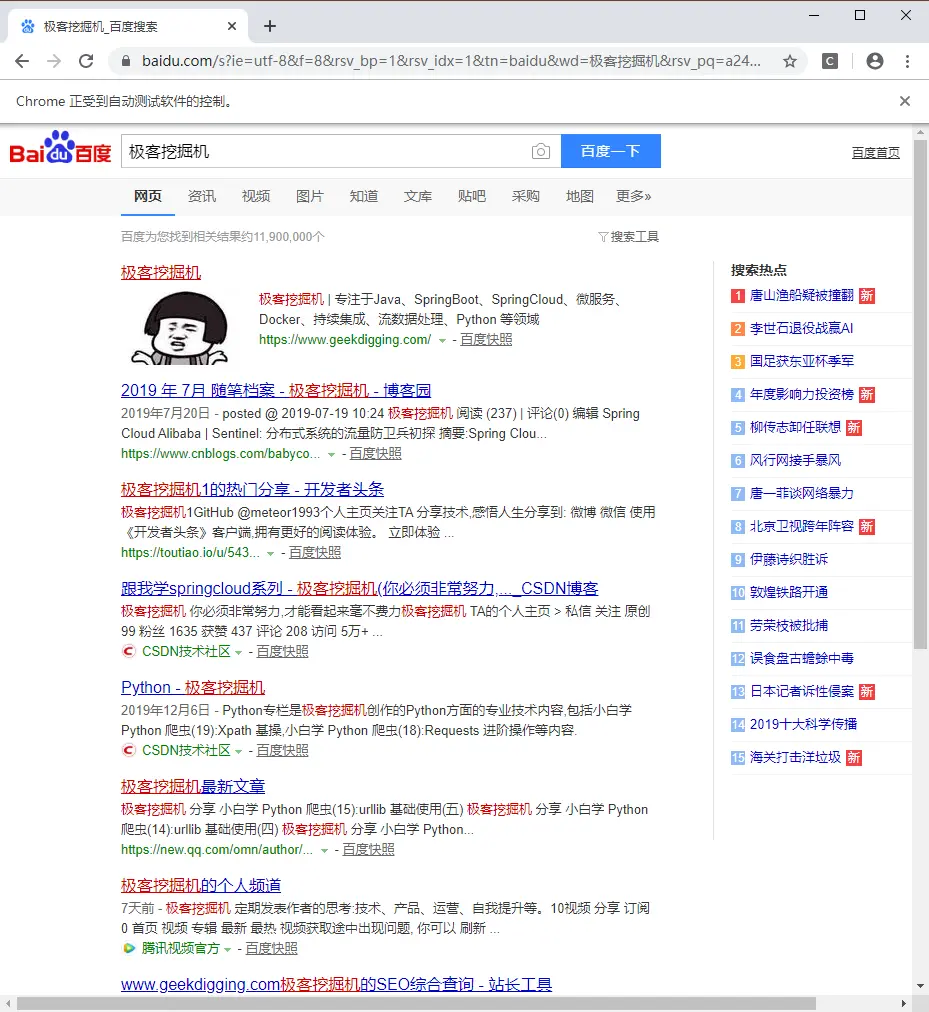929x1012 pixels.
Task: Click rank 2 badge for 李世石退役战赢AI
Action: 737,329
